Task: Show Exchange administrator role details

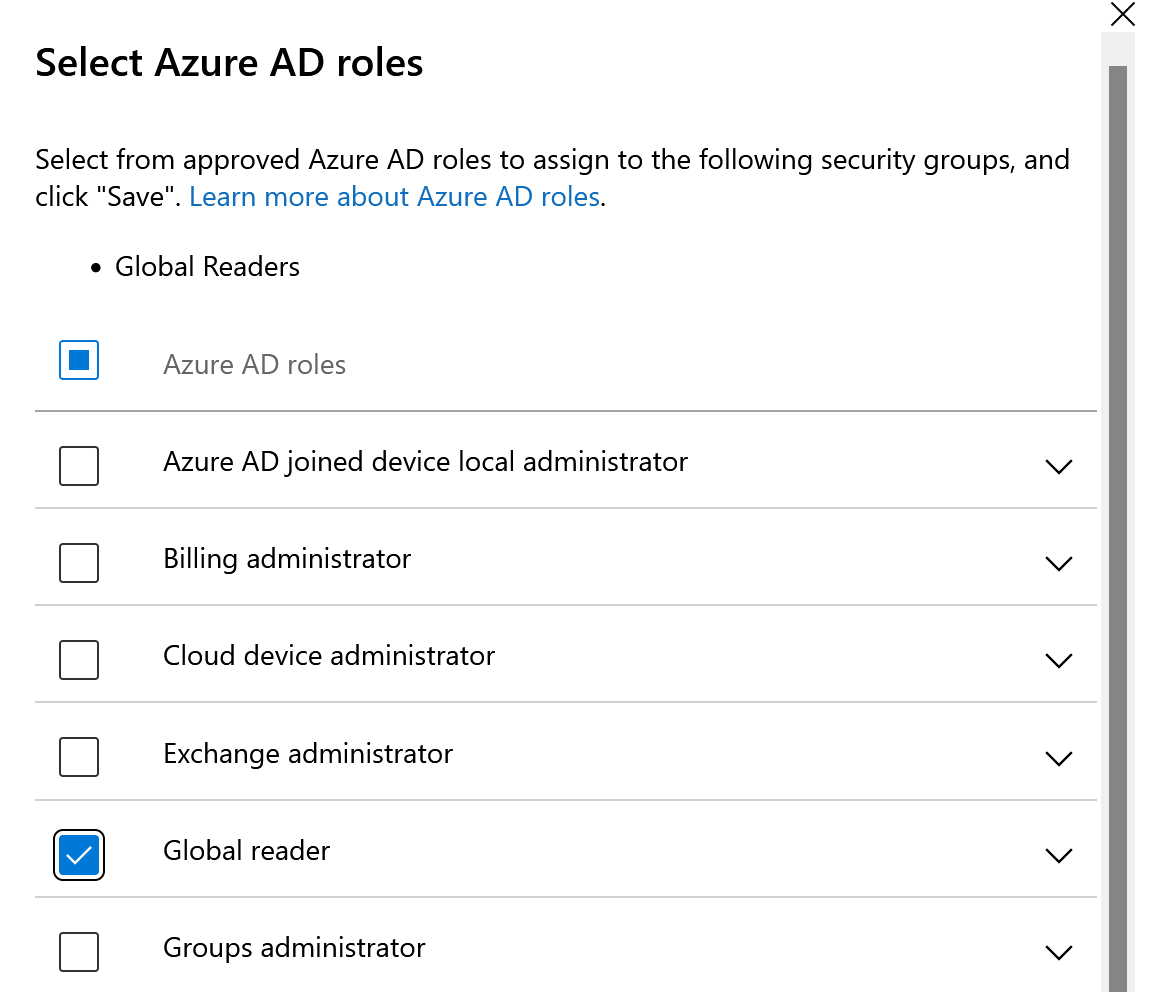Action: [x=1057, y=758]
